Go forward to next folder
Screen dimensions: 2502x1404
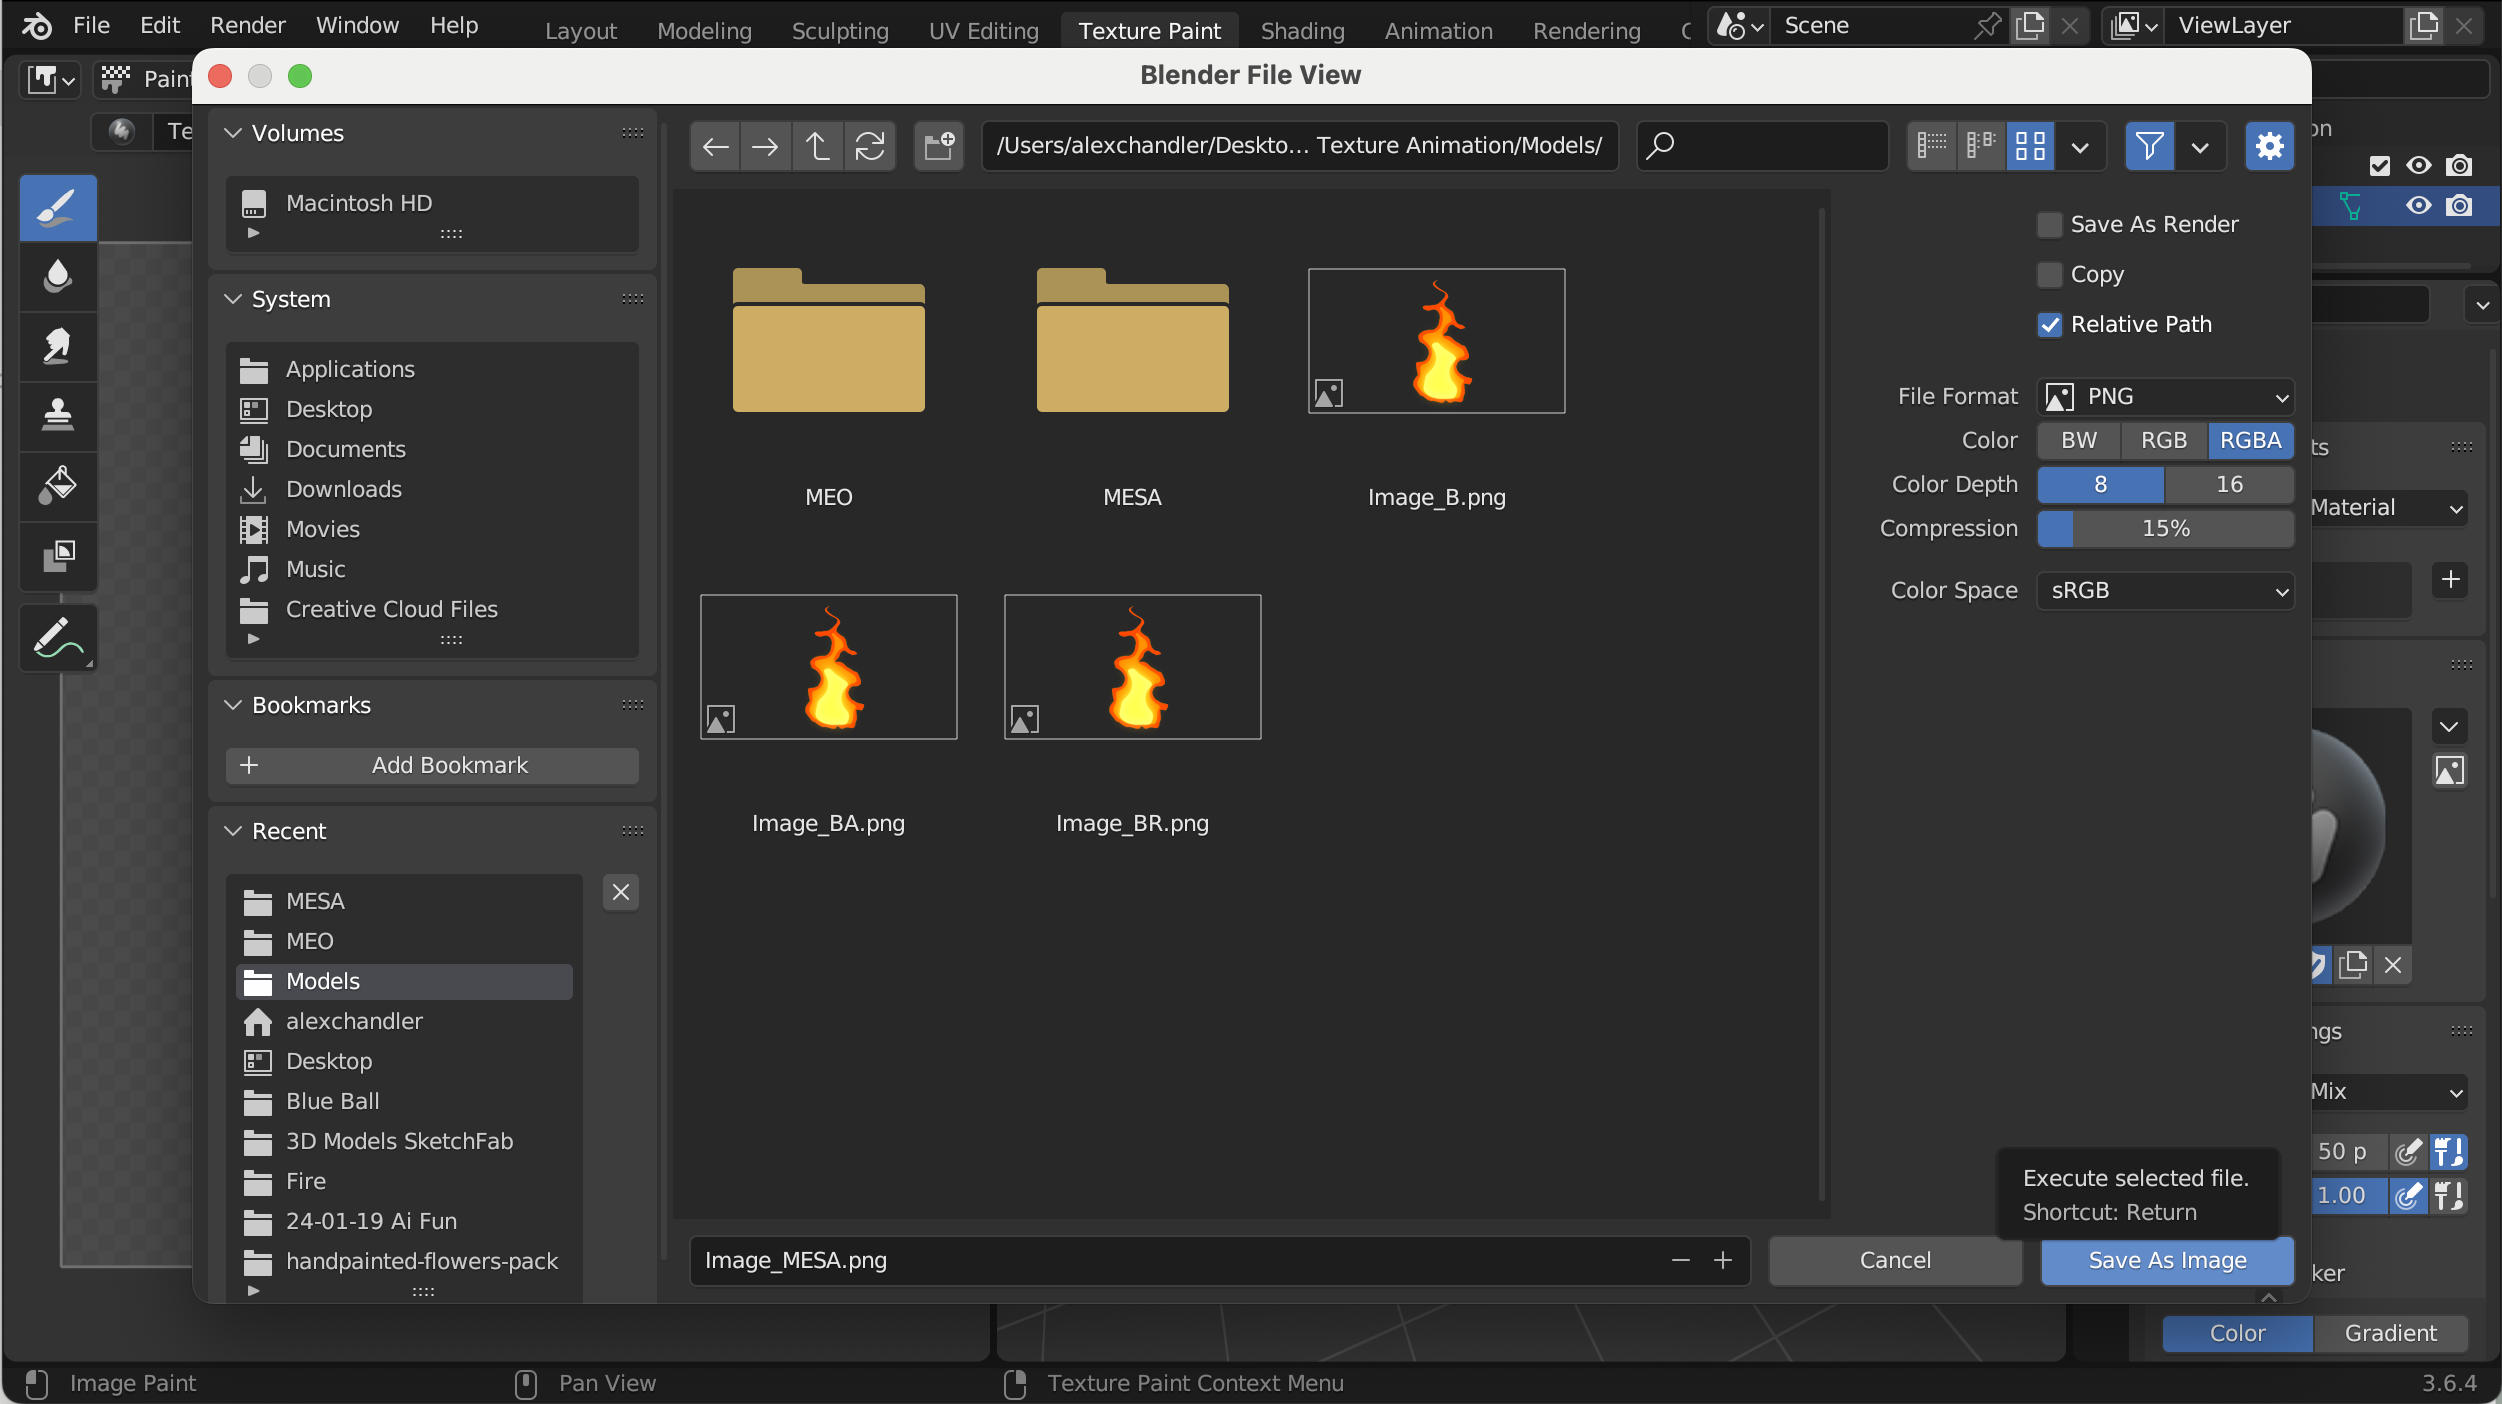(766, 146)
